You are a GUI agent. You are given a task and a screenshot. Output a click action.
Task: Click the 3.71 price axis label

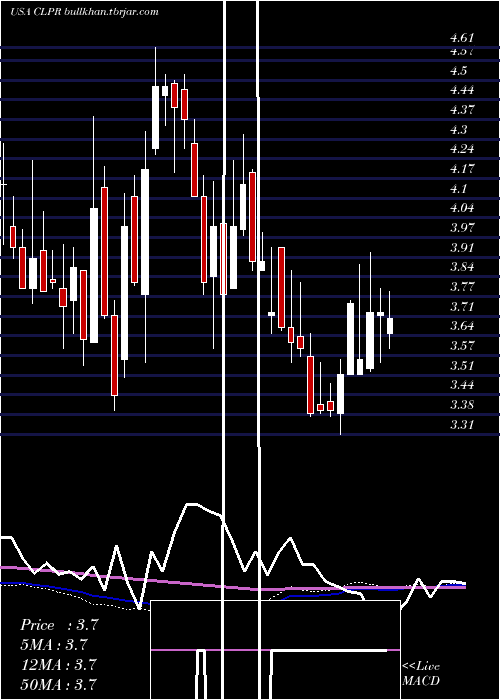click(x=462, y=307)
